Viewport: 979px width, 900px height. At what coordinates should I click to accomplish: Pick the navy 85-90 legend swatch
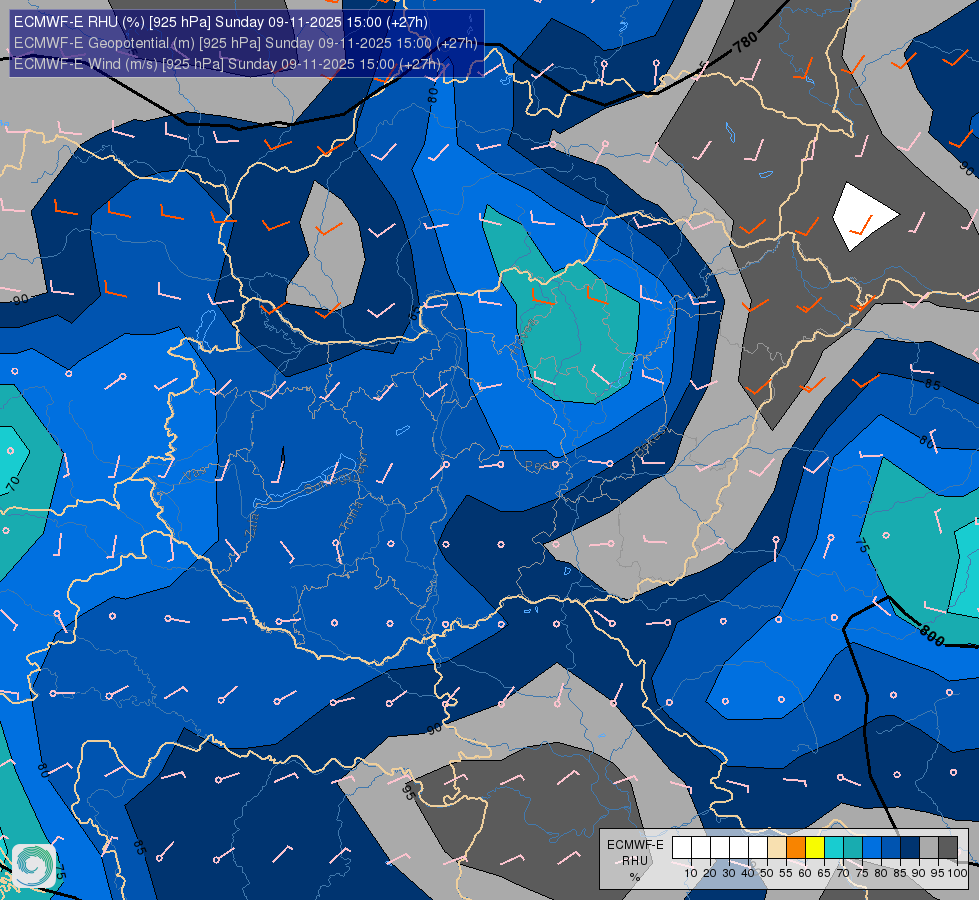tap(910, 847)
